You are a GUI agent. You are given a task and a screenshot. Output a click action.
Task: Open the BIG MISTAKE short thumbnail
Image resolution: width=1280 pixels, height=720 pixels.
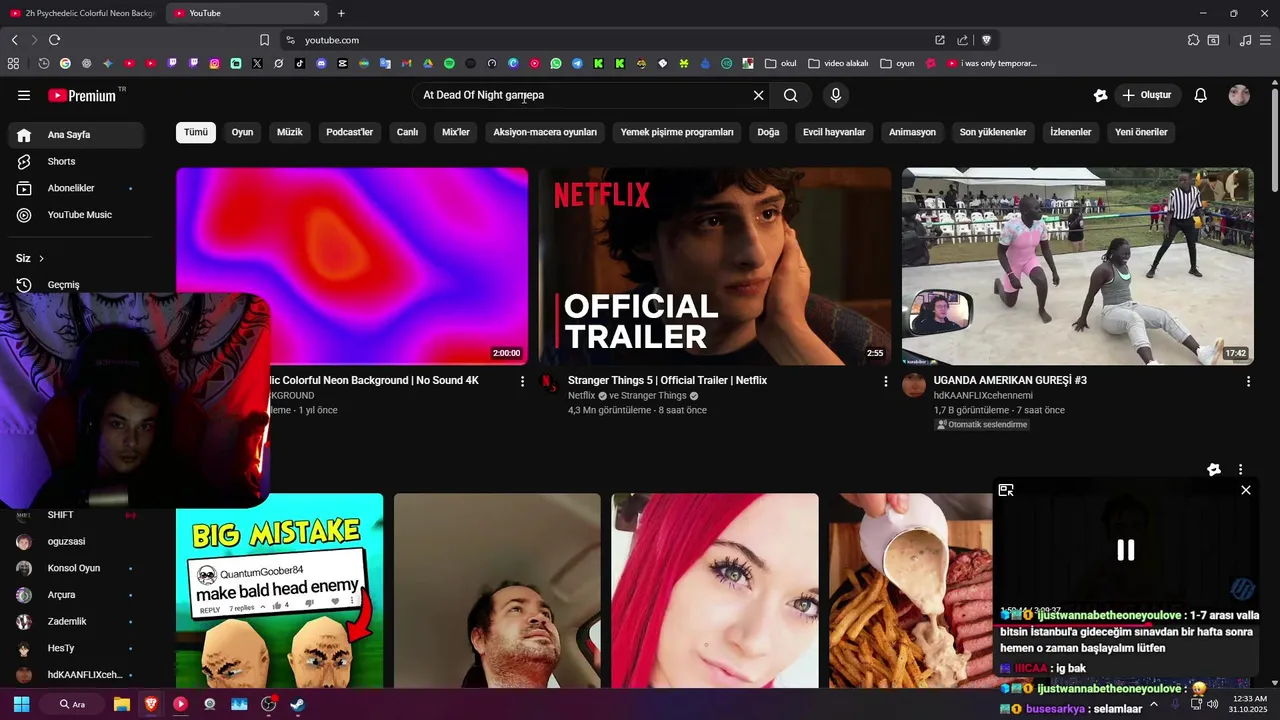[x=279, y=590]
